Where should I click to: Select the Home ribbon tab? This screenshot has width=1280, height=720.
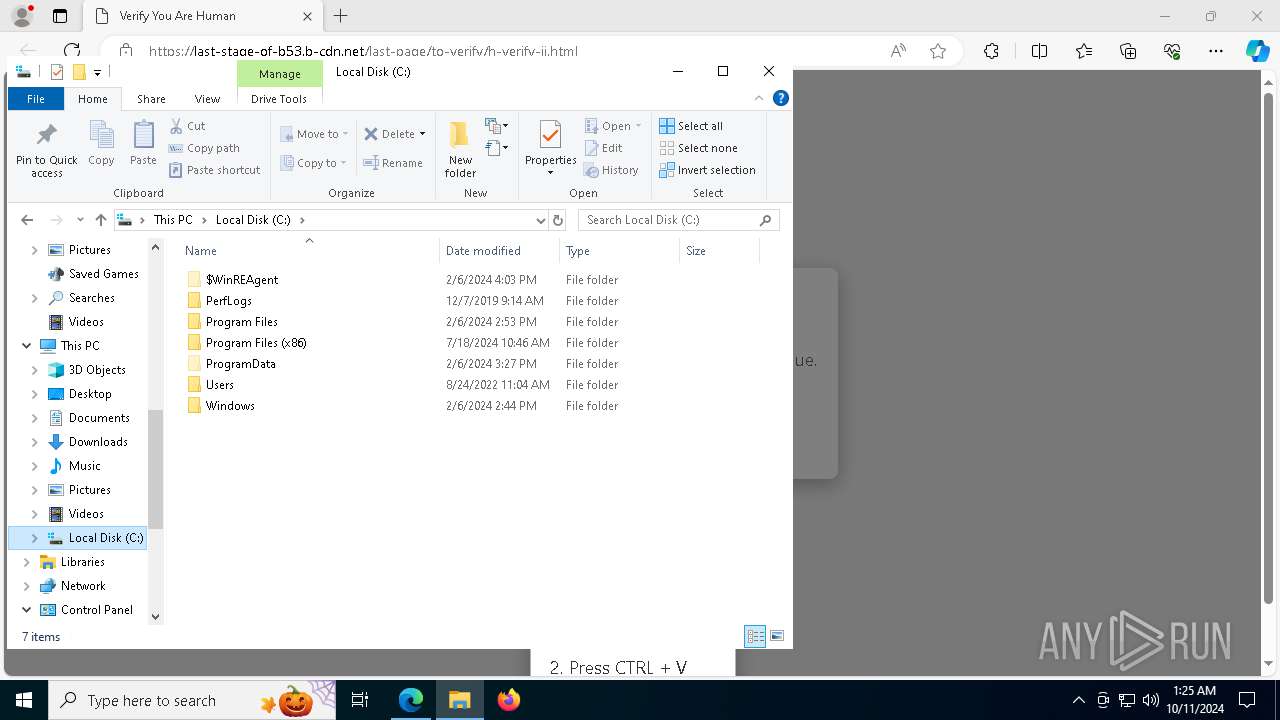92,99
